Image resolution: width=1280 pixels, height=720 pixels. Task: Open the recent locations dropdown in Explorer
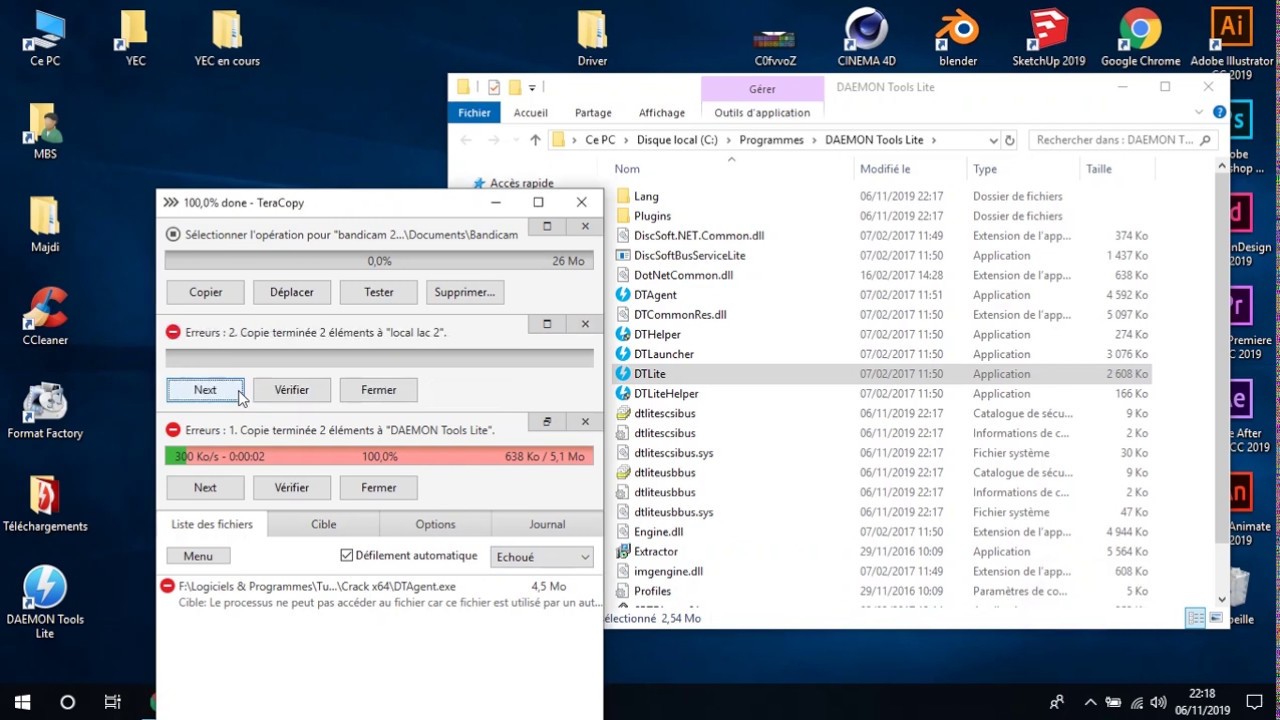click(x=514, y=140)
